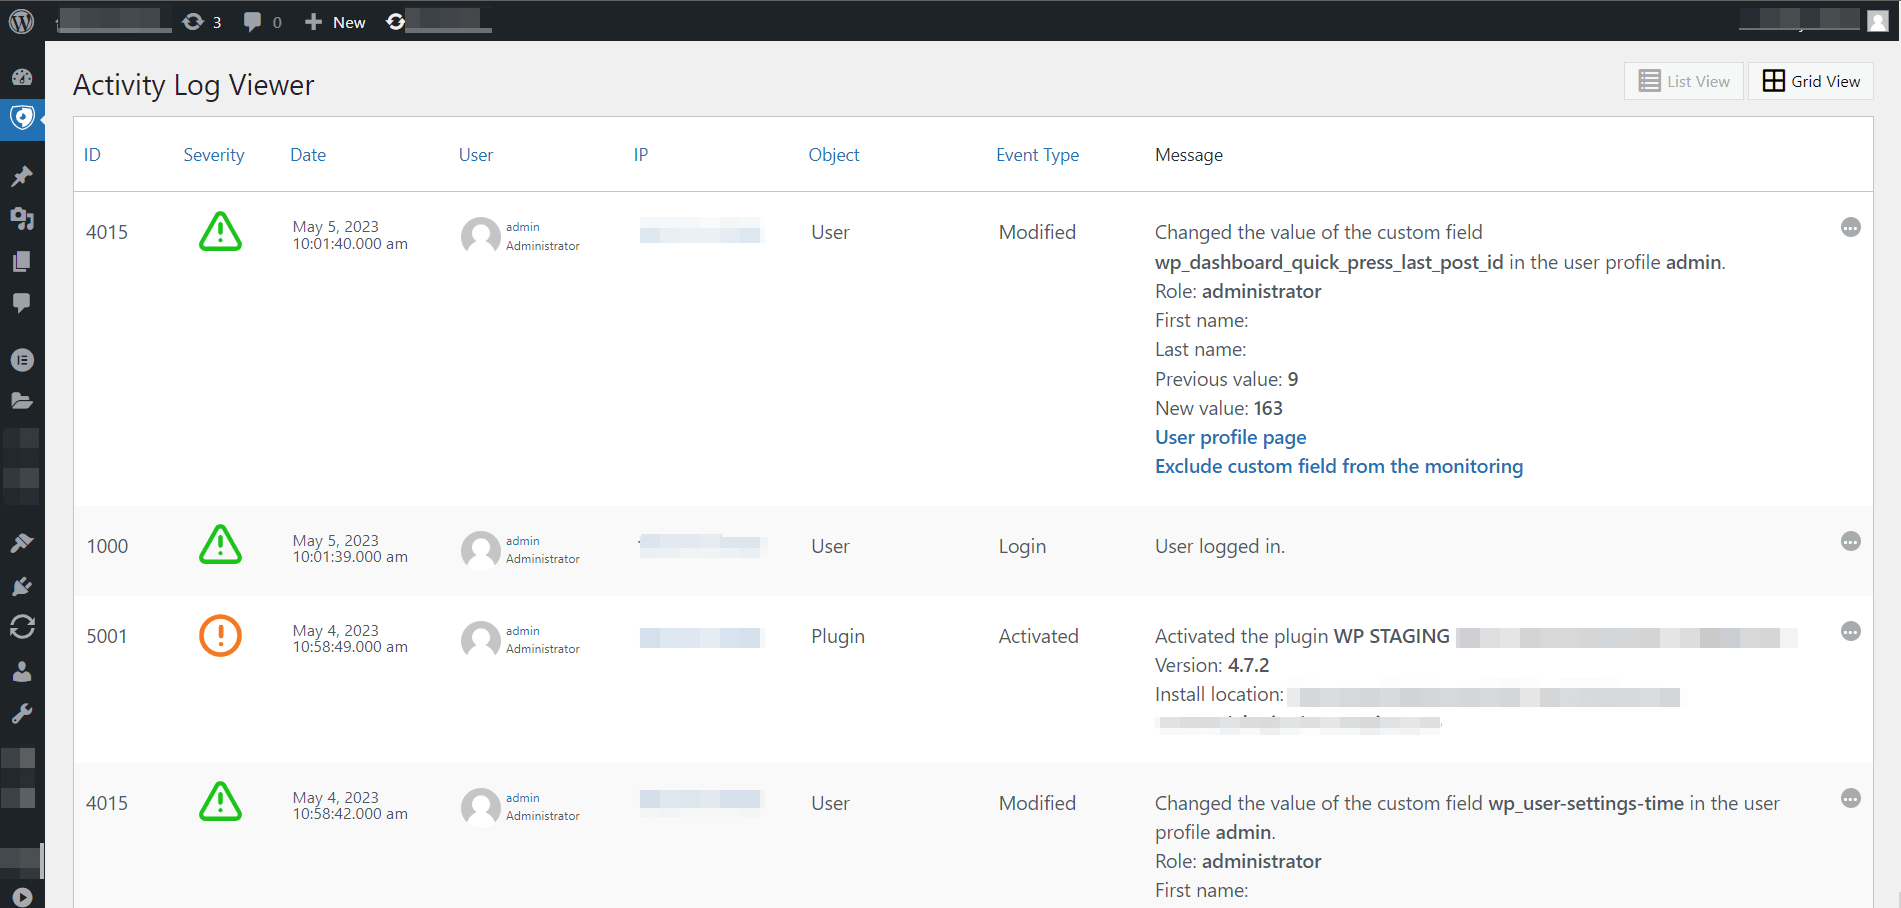Select the WP Activity Log shield icon
1901x908 pixels.
pos(22,119)
